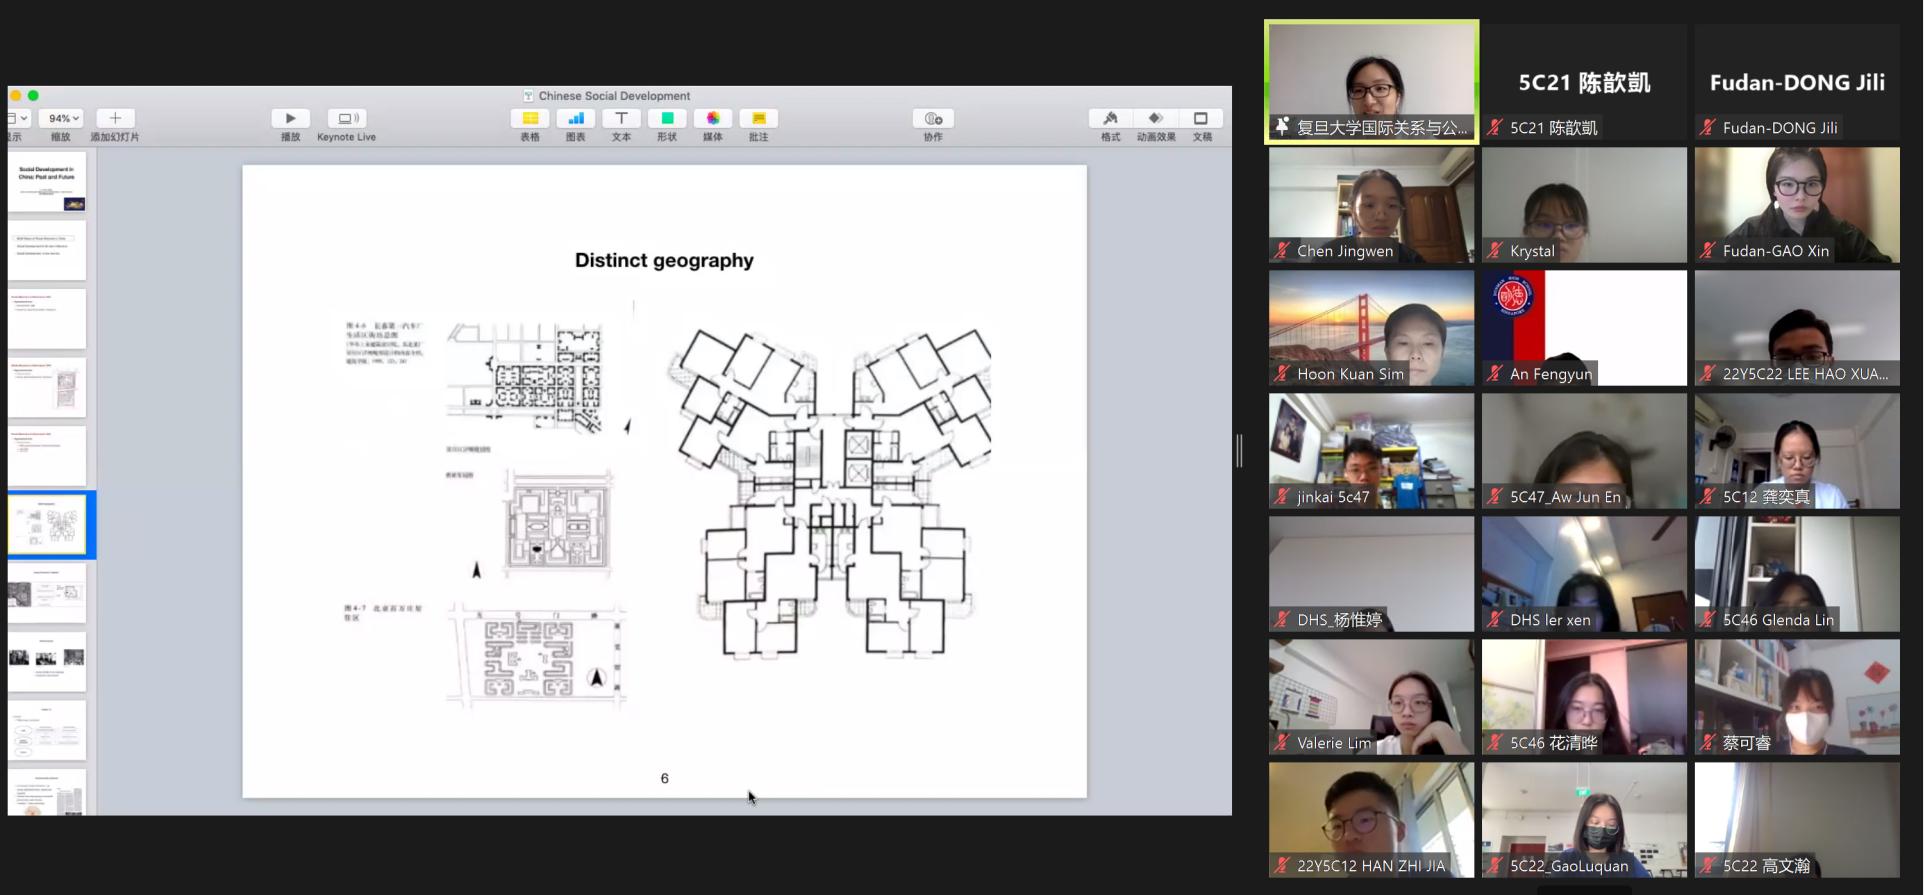Add a text box with 文本
Image resolution: width=1925 pixels, height=895 pixels.
pyautogui.click(x=621, y=118)
